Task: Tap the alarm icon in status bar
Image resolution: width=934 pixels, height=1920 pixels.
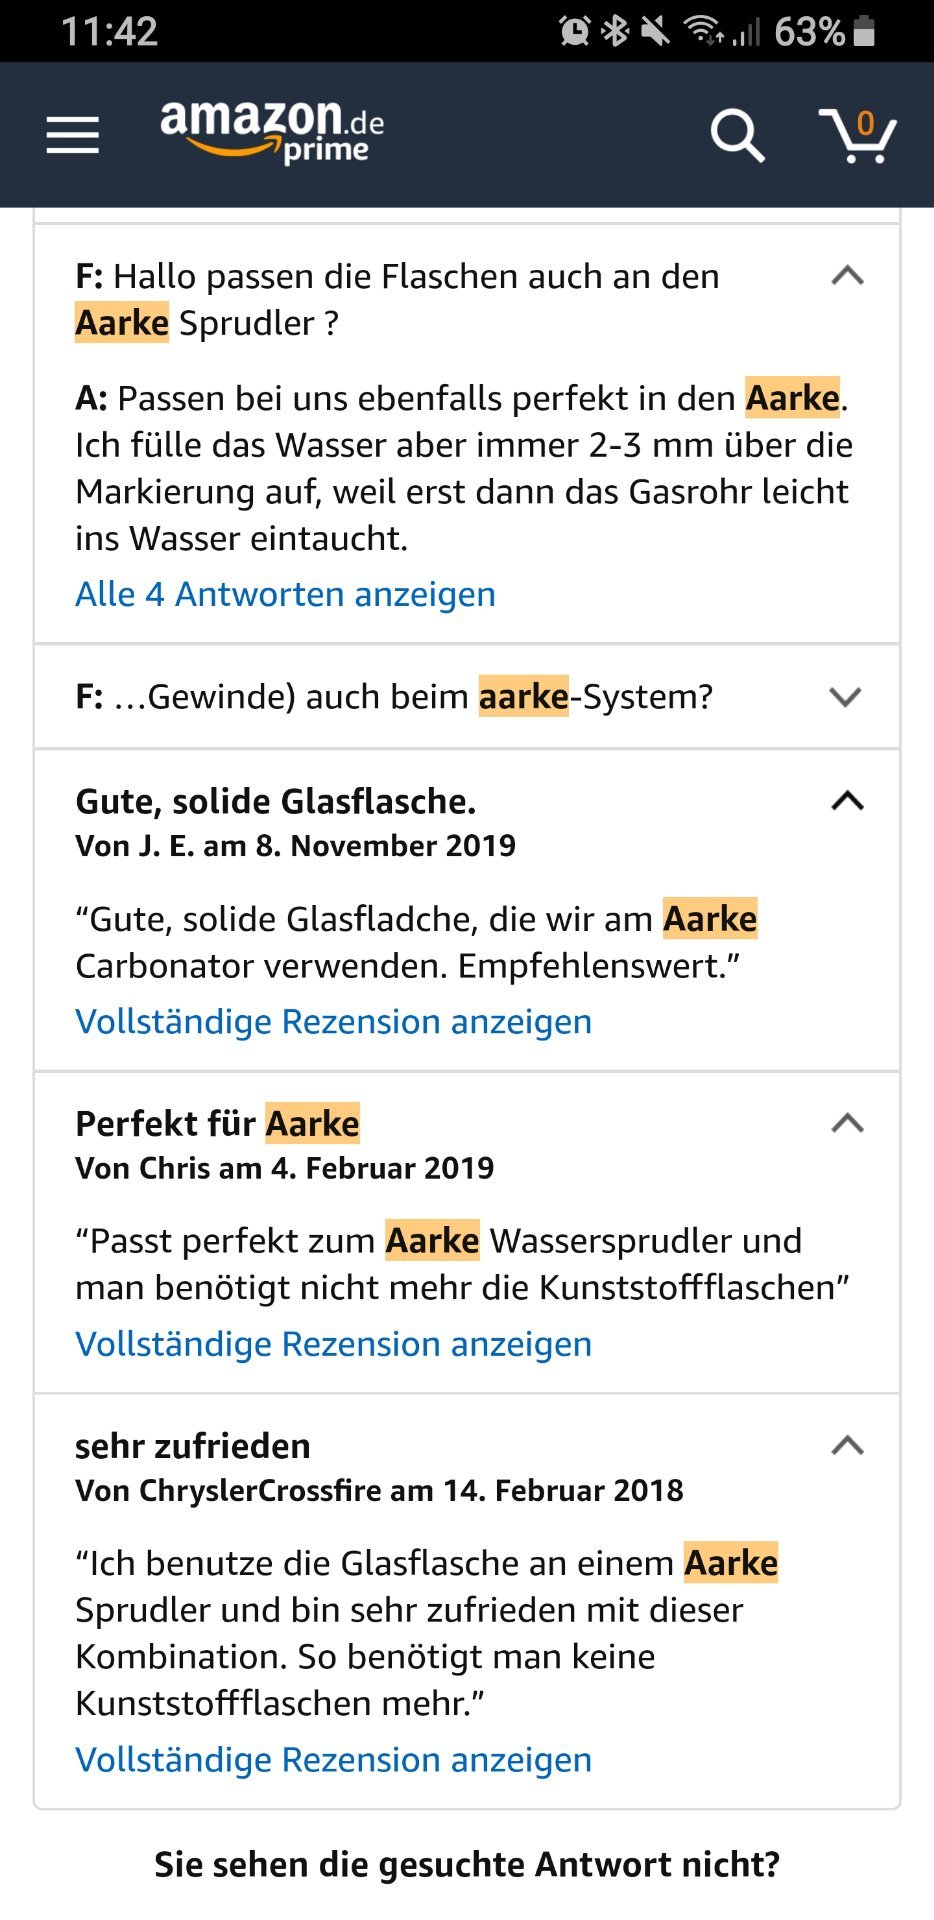Action: [575, 31]
